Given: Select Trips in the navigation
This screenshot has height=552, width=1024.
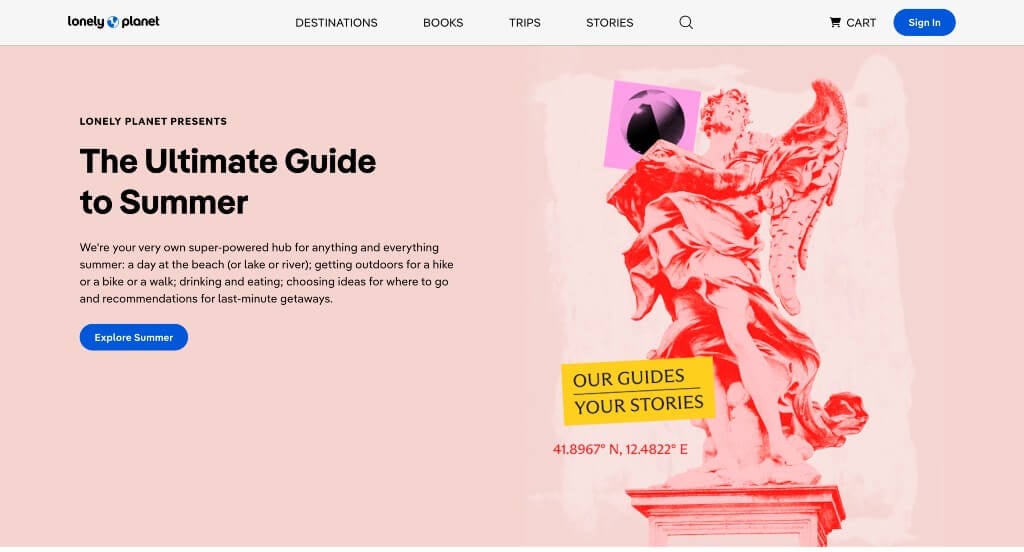Looking at the screenshot, I should [x=524, y=22].
